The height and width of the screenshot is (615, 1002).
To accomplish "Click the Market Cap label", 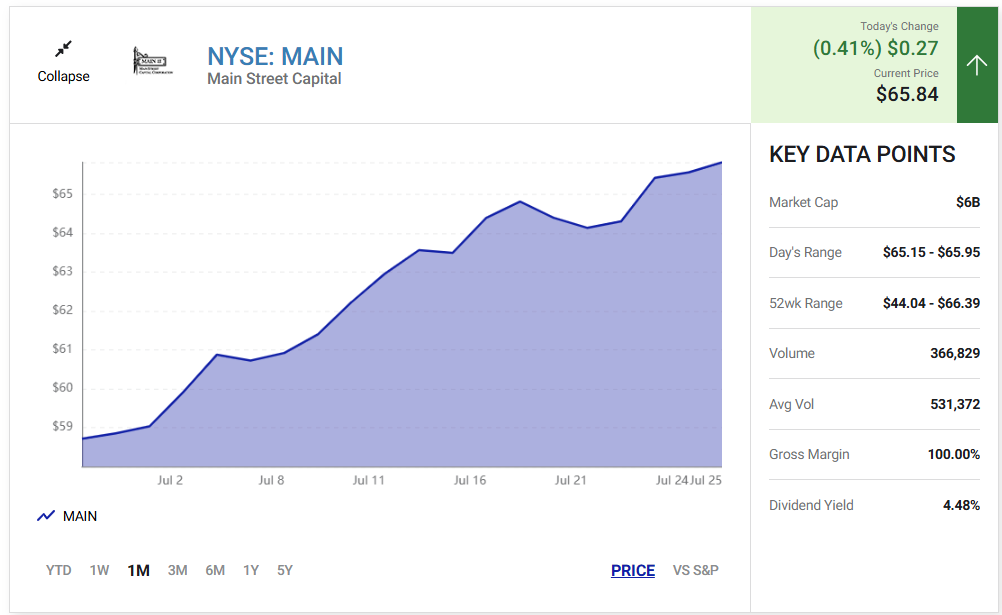I will (803, 202).
